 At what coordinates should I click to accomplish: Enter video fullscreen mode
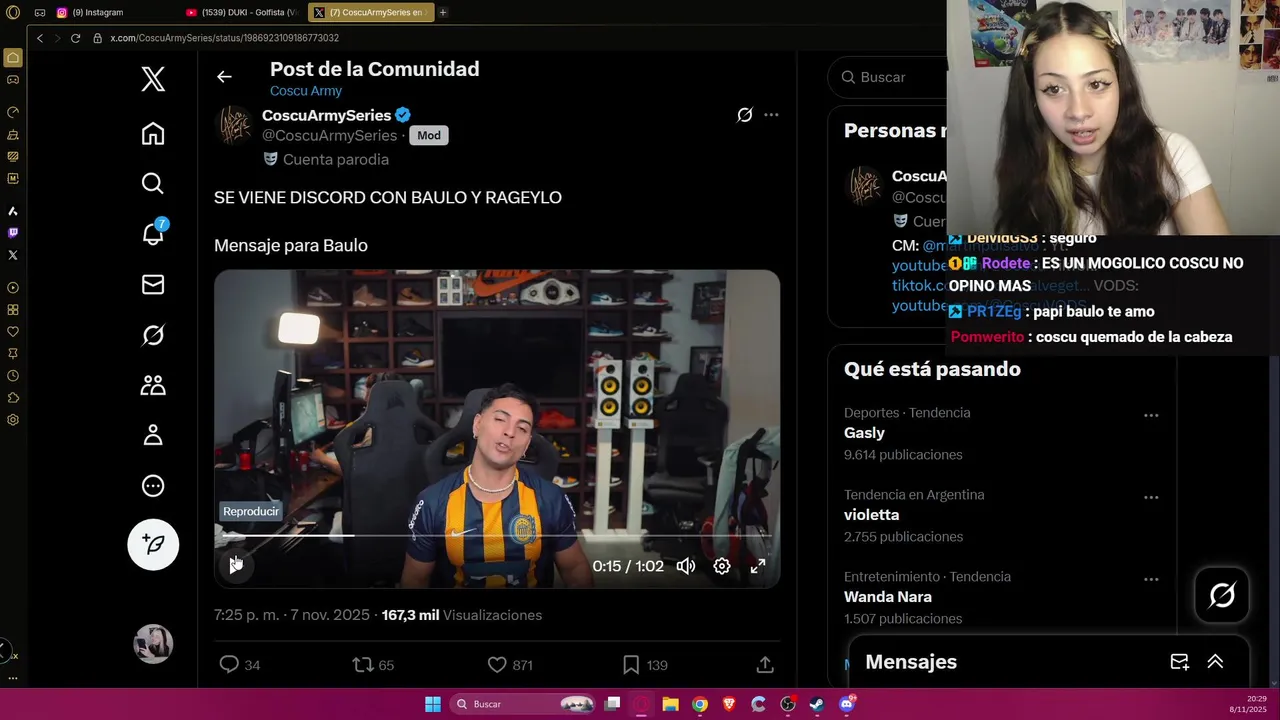tap(758, 566)
